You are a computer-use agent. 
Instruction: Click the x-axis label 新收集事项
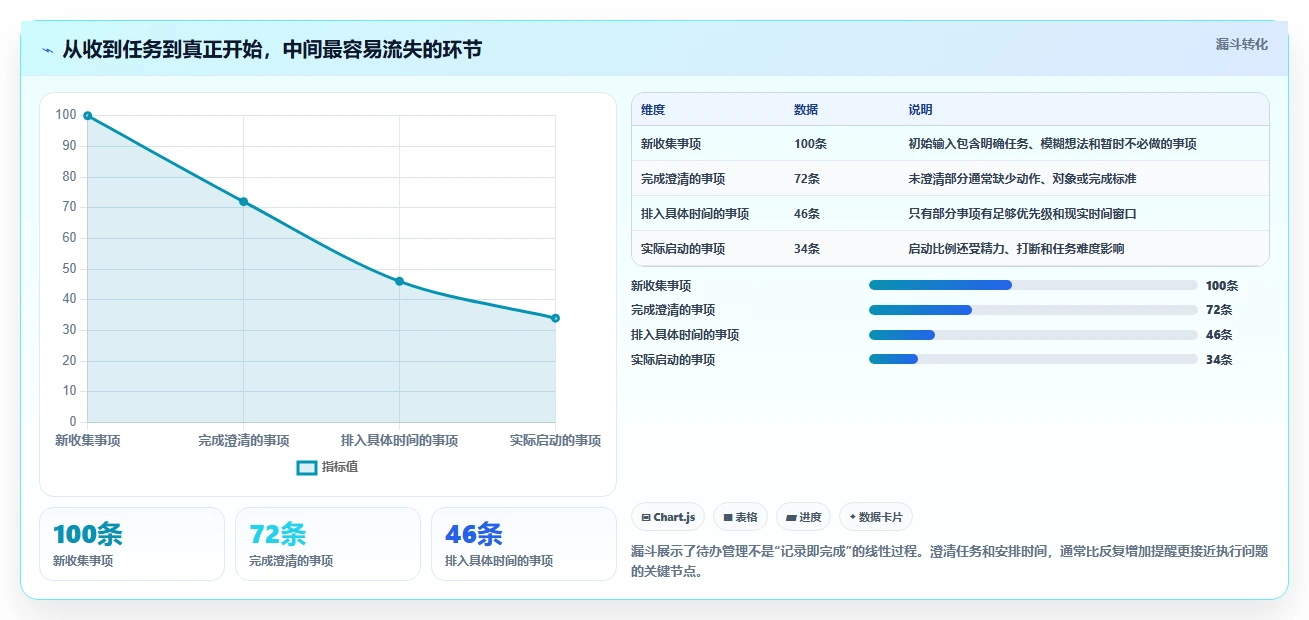pyautogui.click(x=88, y=441)
